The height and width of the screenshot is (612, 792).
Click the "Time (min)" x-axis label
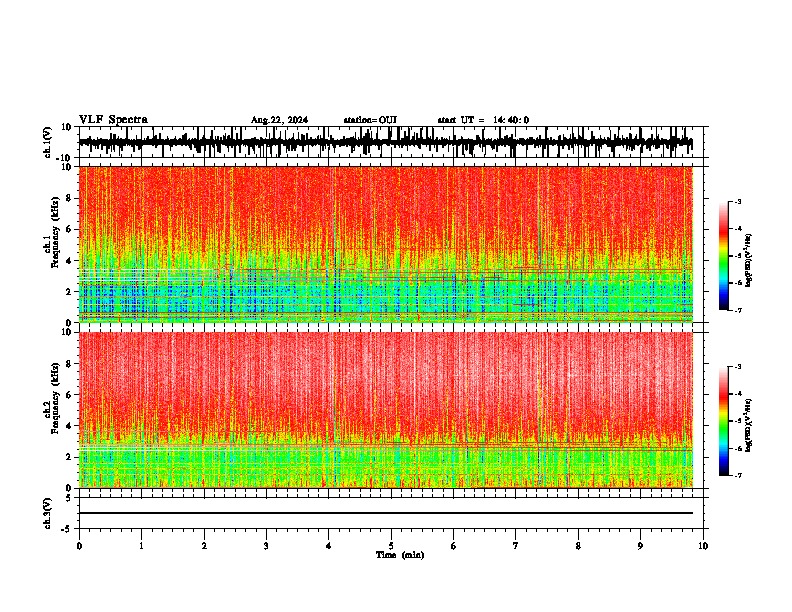click(400, 555)
